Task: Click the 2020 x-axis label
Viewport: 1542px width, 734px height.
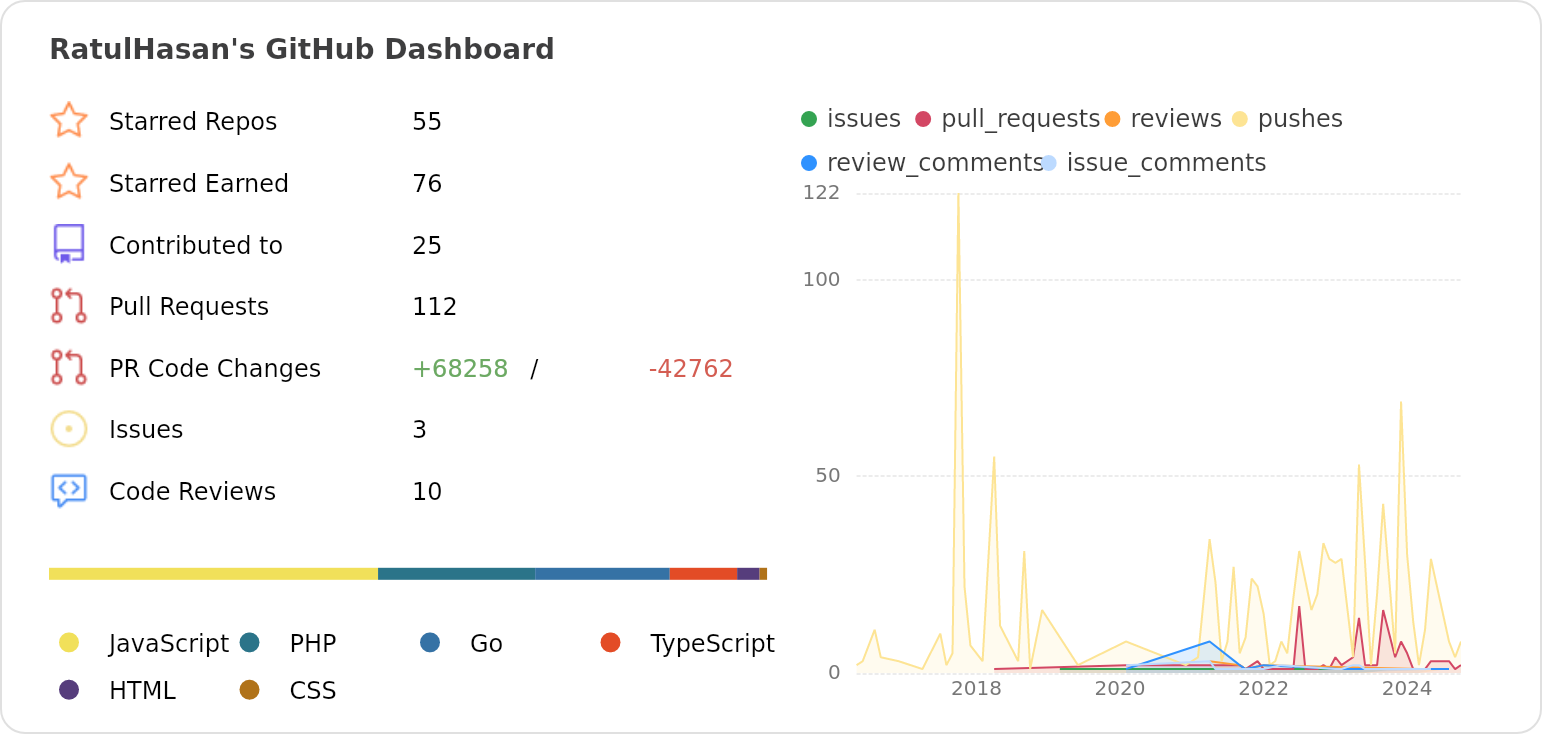Action: (1120, 689)
